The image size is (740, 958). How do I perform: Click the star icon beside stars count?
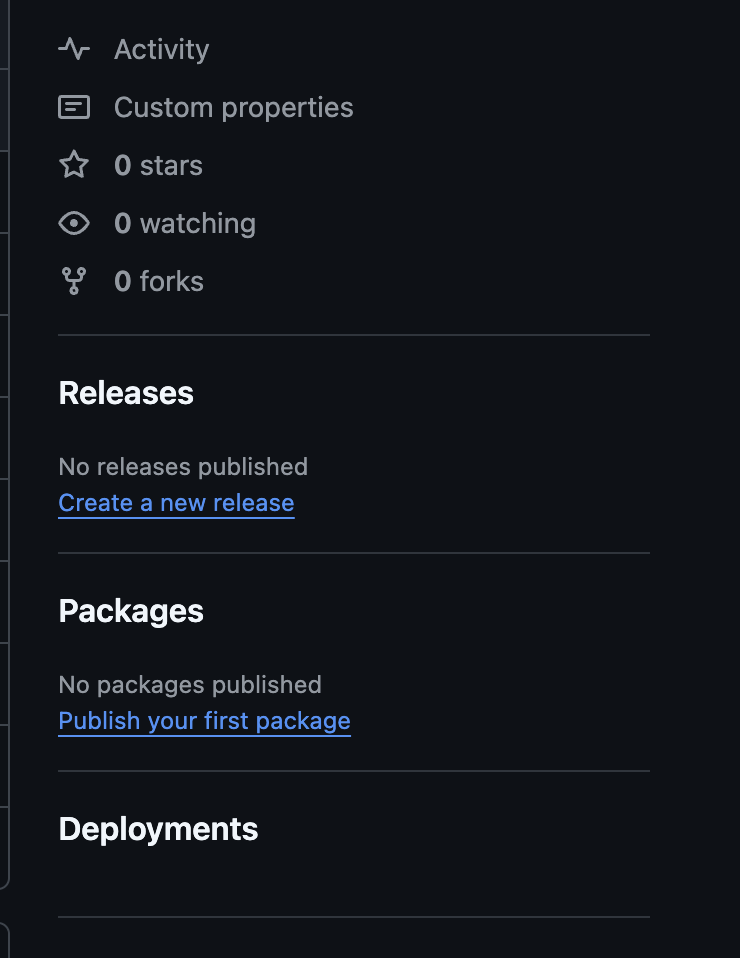tap(74, 165)
